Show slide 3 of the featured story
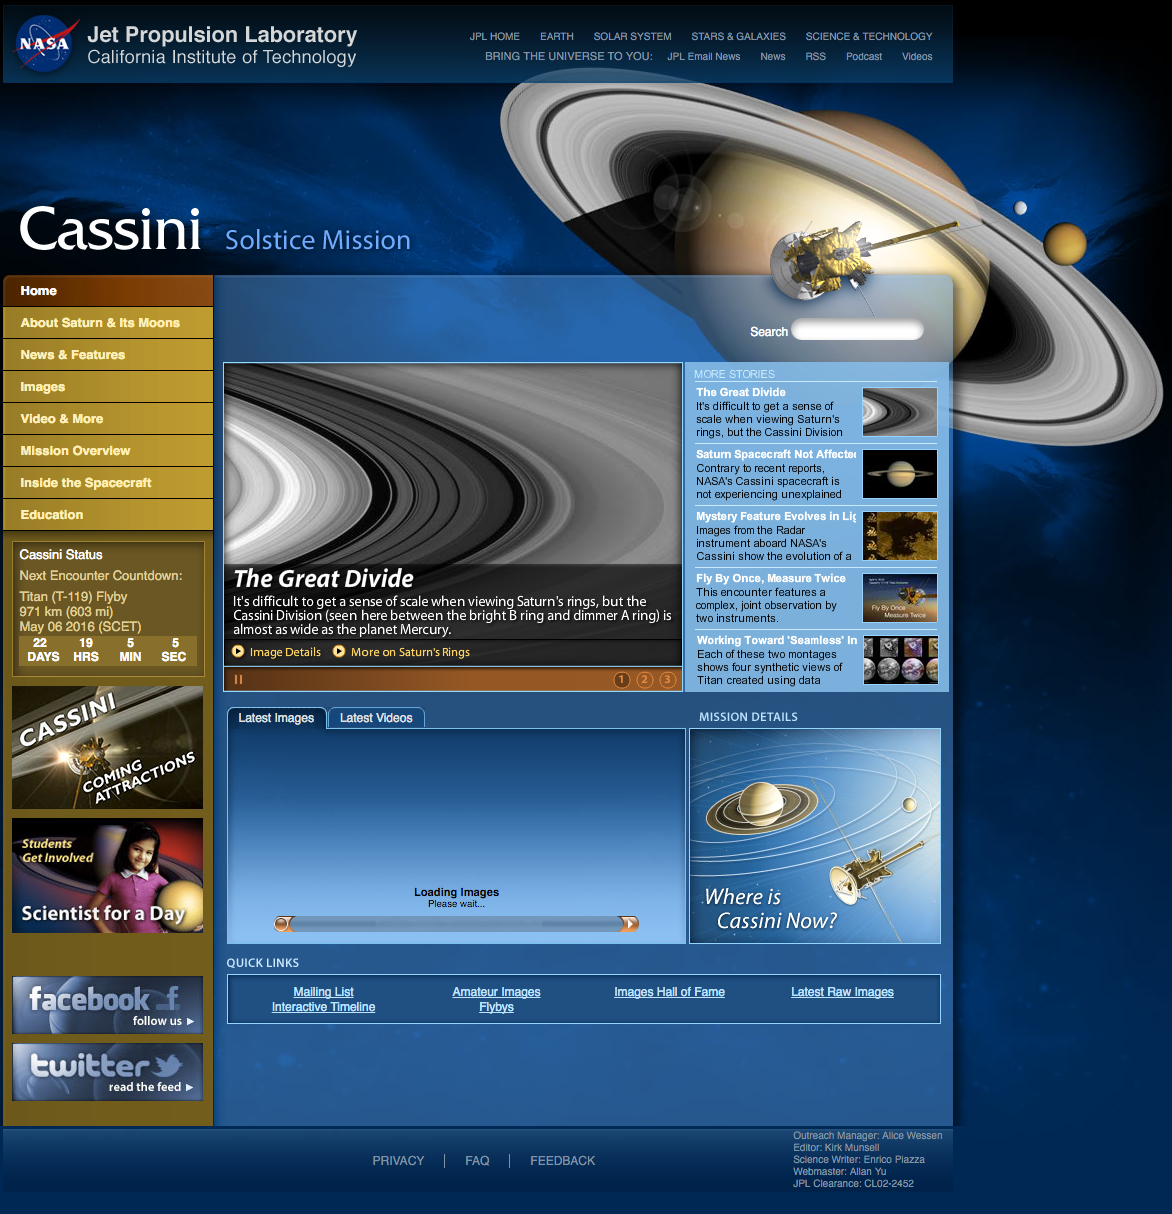1172x1214 pixels. coord(668,680)
